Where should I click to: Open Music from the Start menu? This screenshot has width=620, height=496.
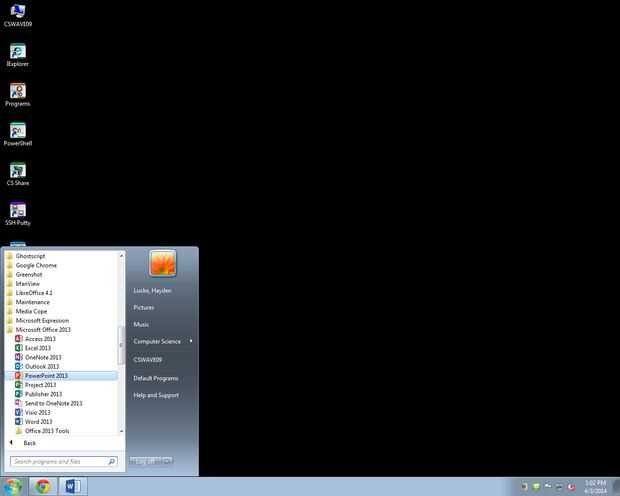(x=141, y=324)
